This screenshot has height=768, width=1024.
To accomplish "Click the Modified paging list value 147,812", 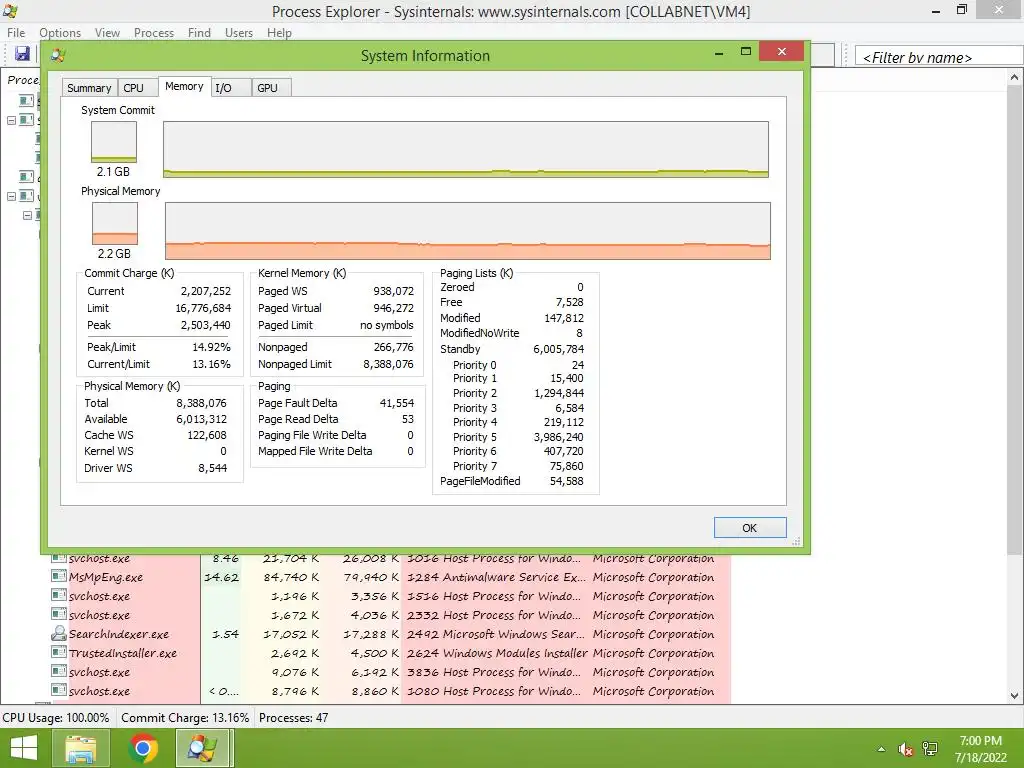I will [x=564, y=318].
